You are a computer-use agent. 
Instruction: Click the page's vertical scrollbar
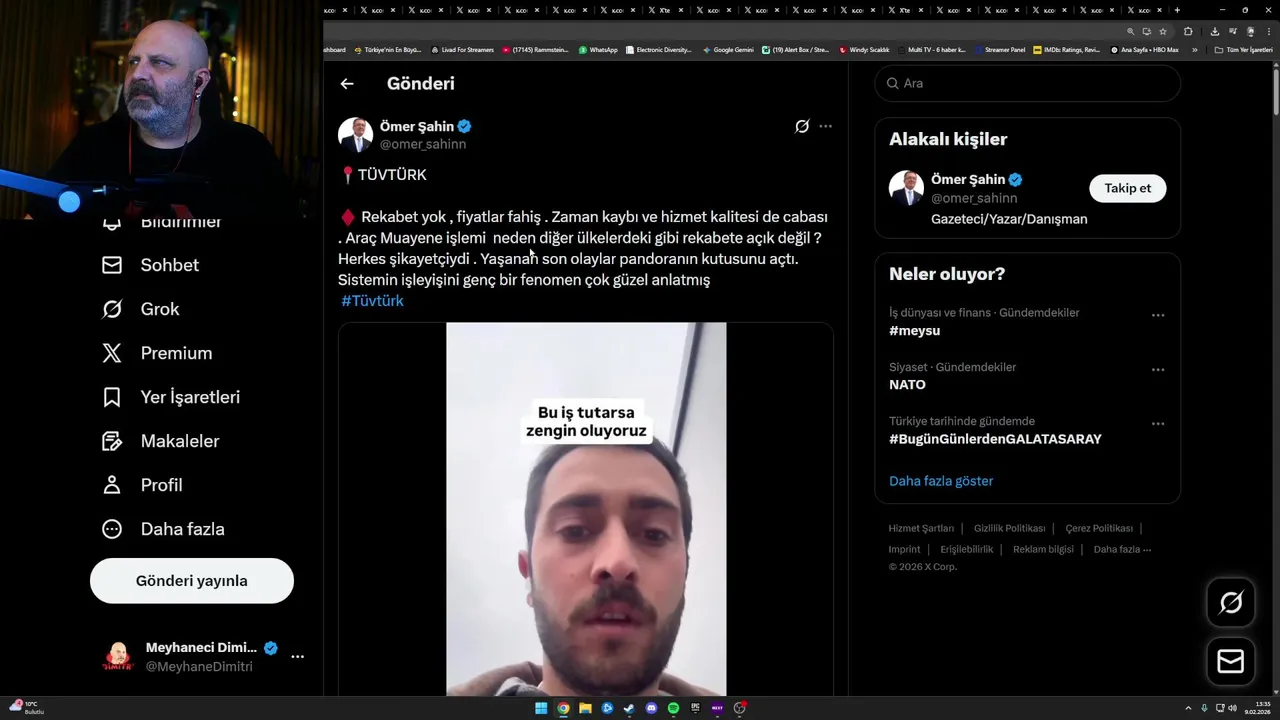pyautogui.click(x=1275, y=92)
